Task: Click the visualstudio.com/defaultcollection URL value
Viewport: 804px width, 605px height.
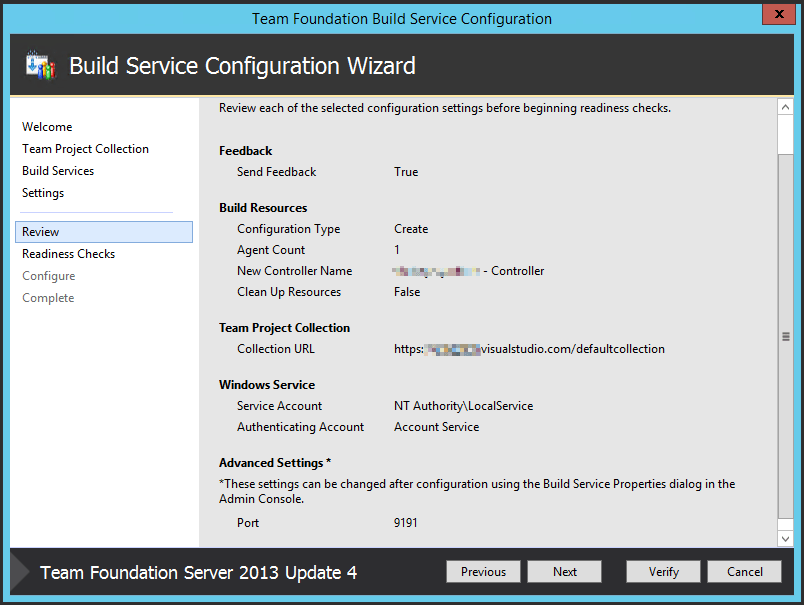Action: click(529, 349)
